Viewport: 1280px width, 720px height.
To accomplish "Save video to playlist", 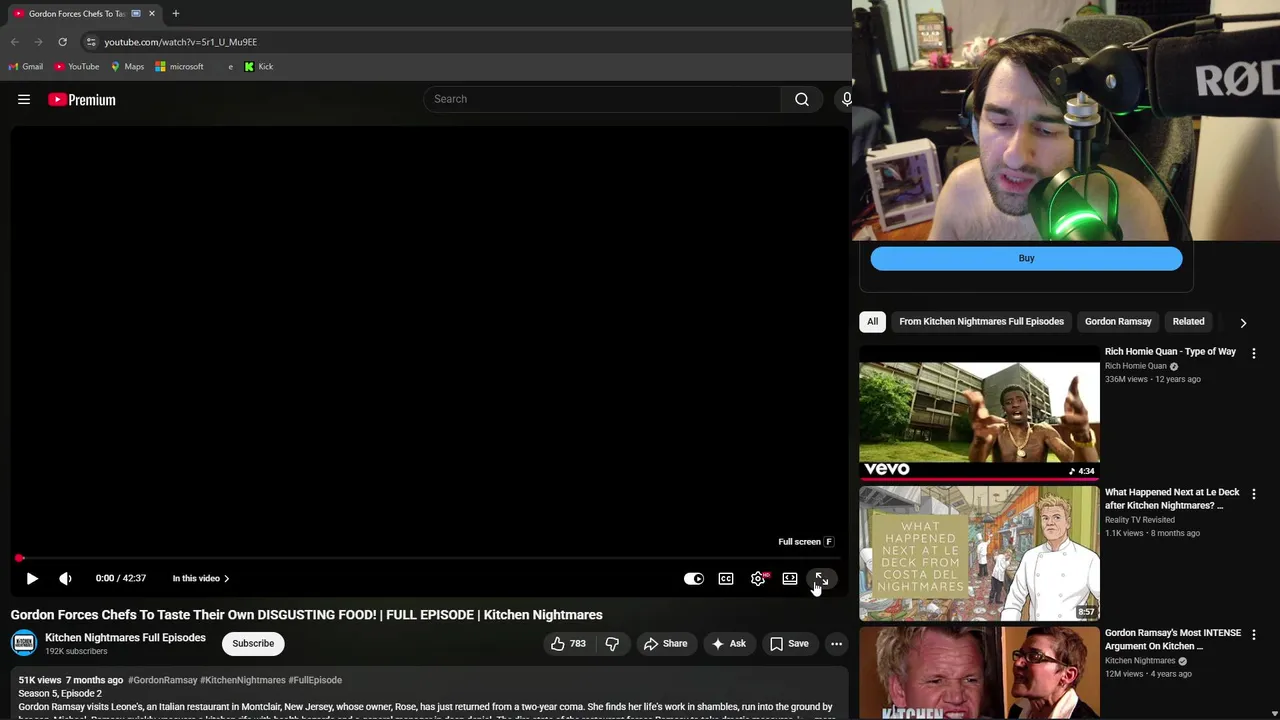I will pyautogui.click(x=789, y=644).
